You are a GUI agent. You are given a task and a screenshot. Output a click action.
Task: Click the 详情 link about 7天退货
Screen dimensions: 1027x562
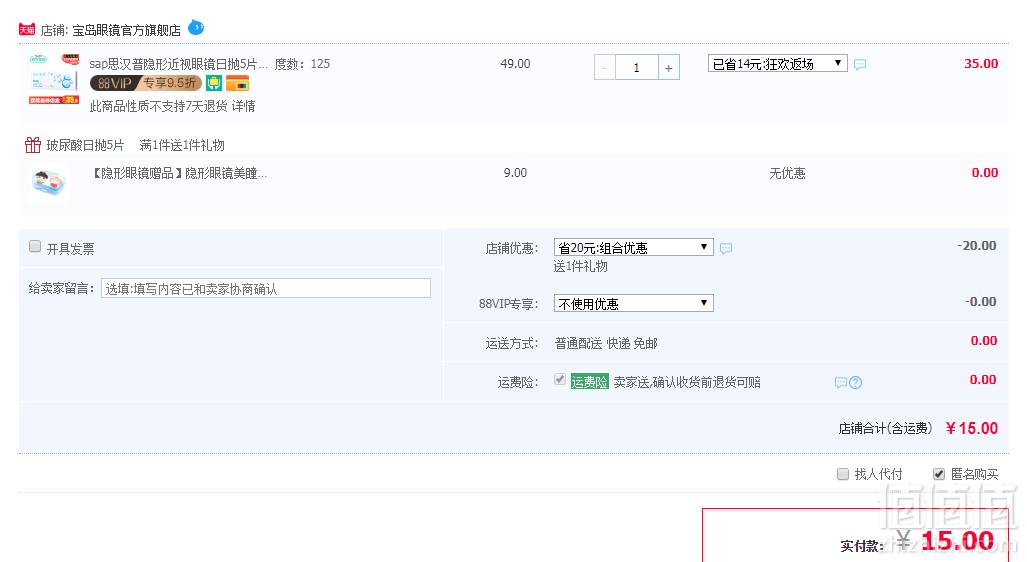[244, 106]
